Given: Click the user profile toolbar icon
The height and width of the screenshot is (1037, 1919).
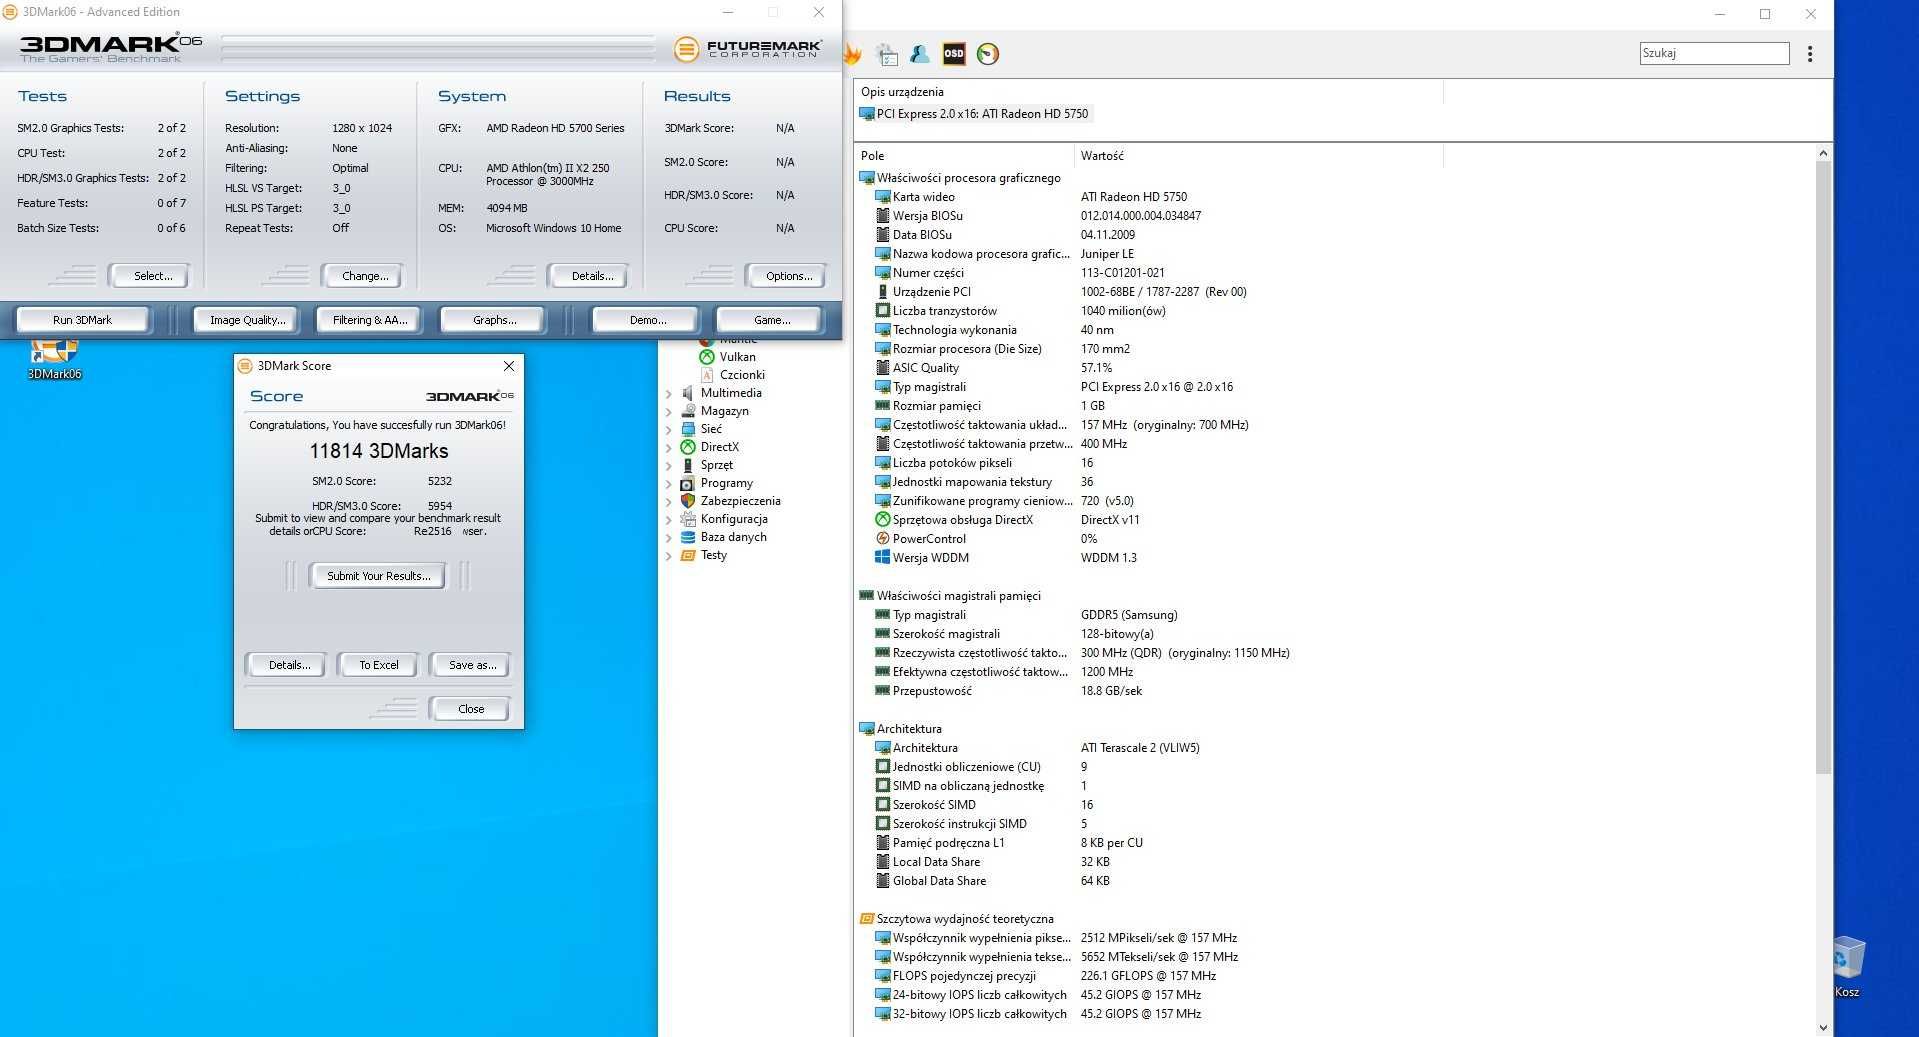Looking at the screenshot, I should point(920,54).
